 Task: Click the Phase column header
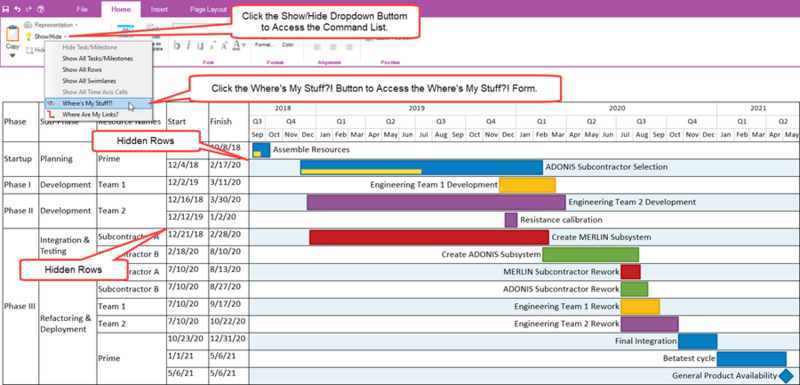click(x=21, y=121)
